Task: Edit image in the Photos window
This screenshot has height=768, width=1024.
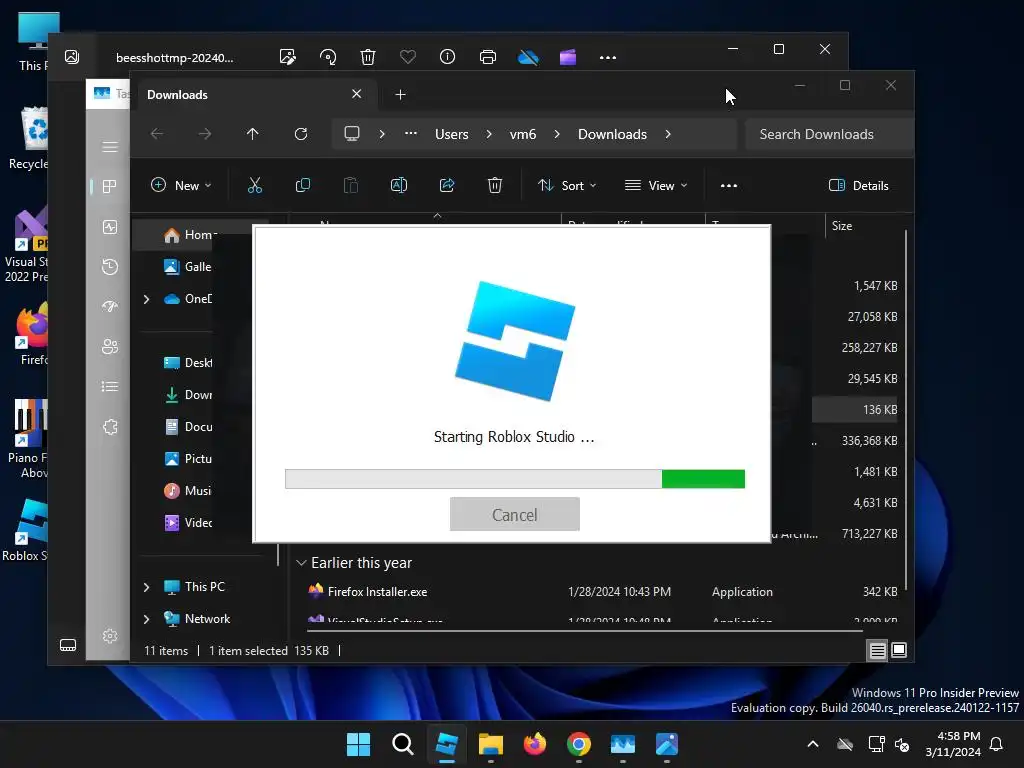Action: click(287, 57)
